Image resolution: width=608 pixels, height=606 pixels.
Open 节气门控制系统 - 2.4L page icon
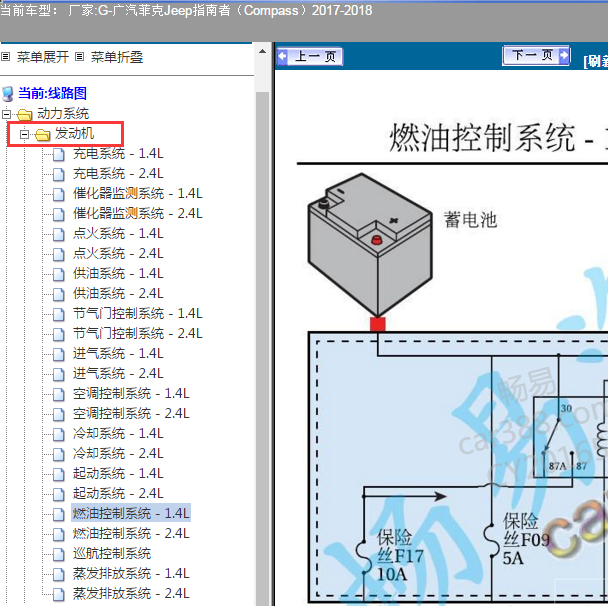coord(59,334)
